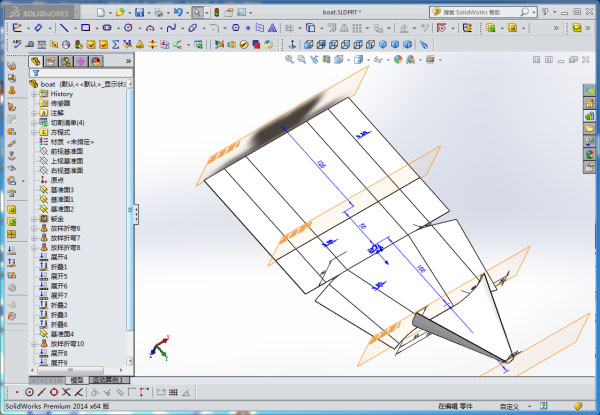Viewport: 600px width, 415px height.
Task: Toggle the center point snap circle icon
Action: pos(29,392)
